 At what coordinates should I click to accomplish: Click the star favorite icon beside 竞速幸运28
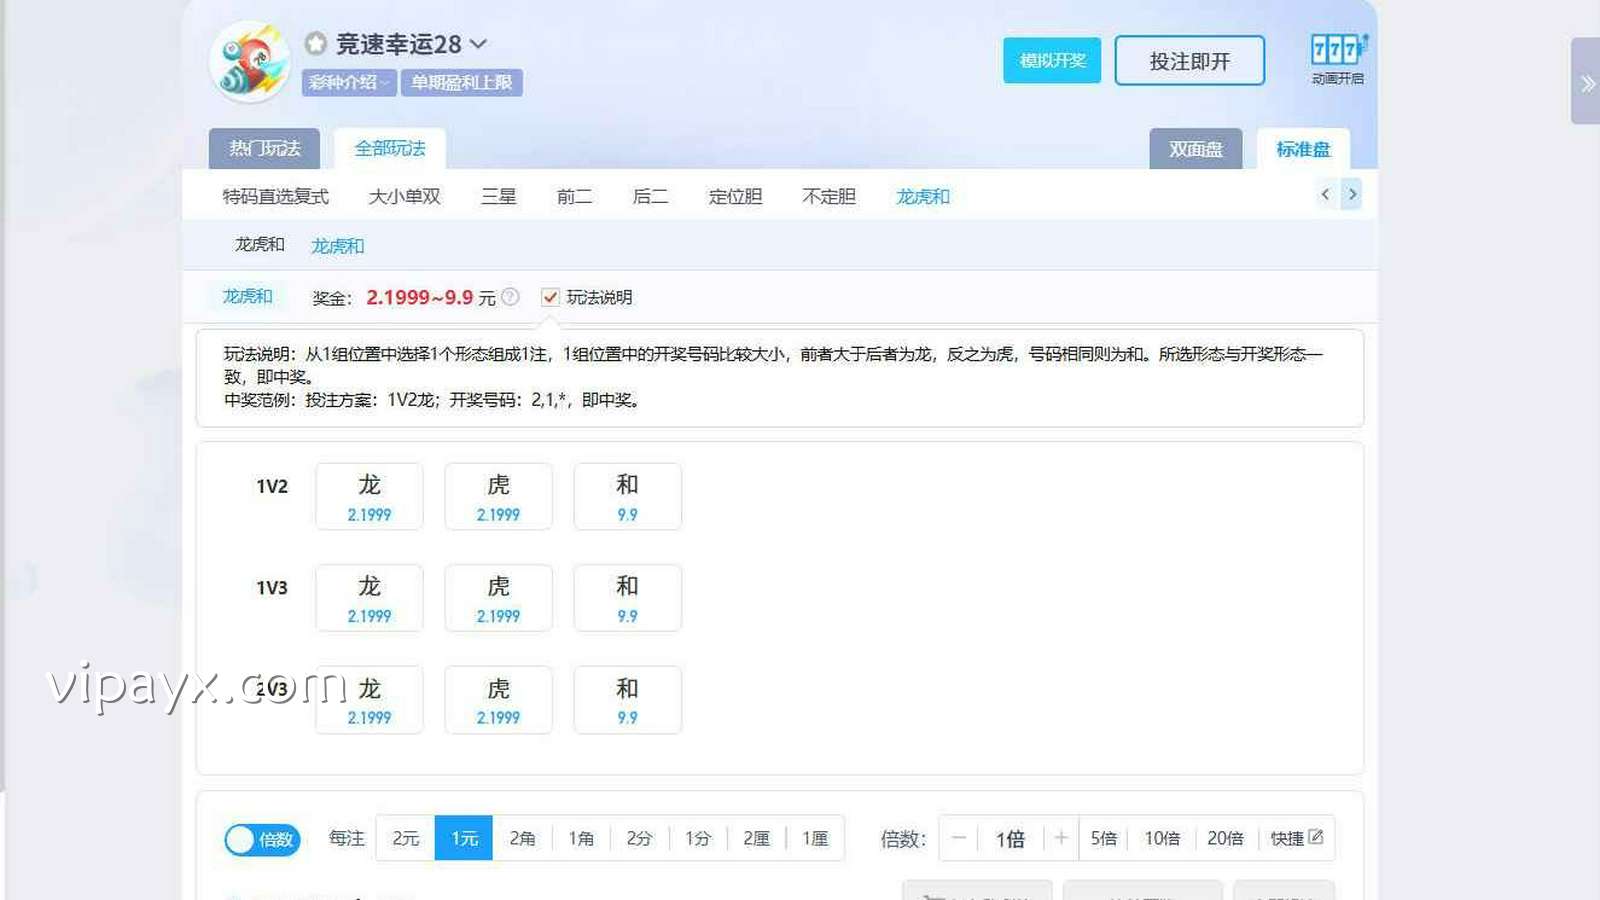(x=316, y=44)
